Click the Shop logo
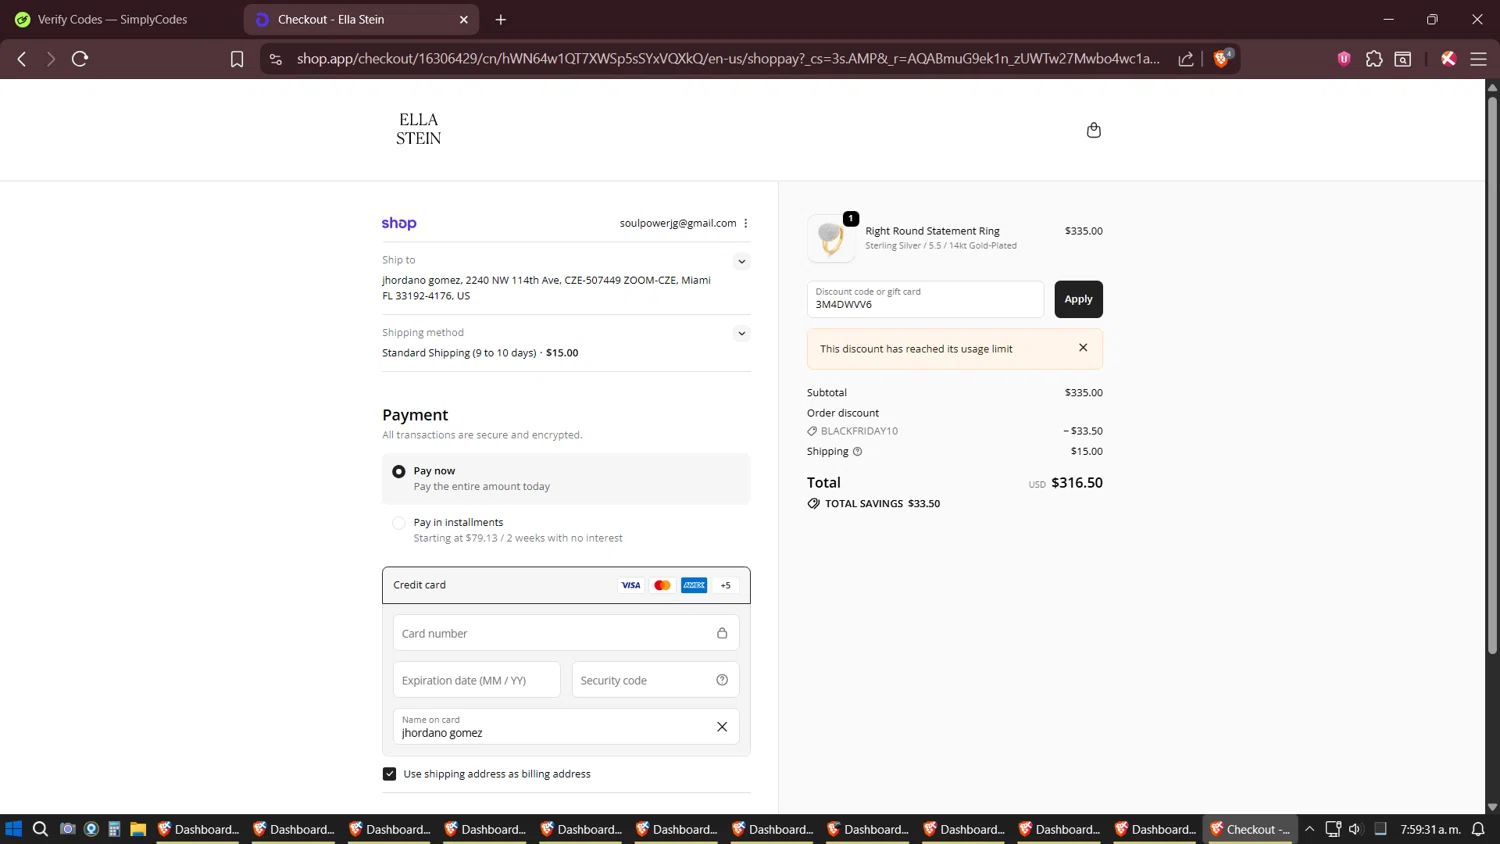This screenshot has height=844, width=1500. coord(399,223)
